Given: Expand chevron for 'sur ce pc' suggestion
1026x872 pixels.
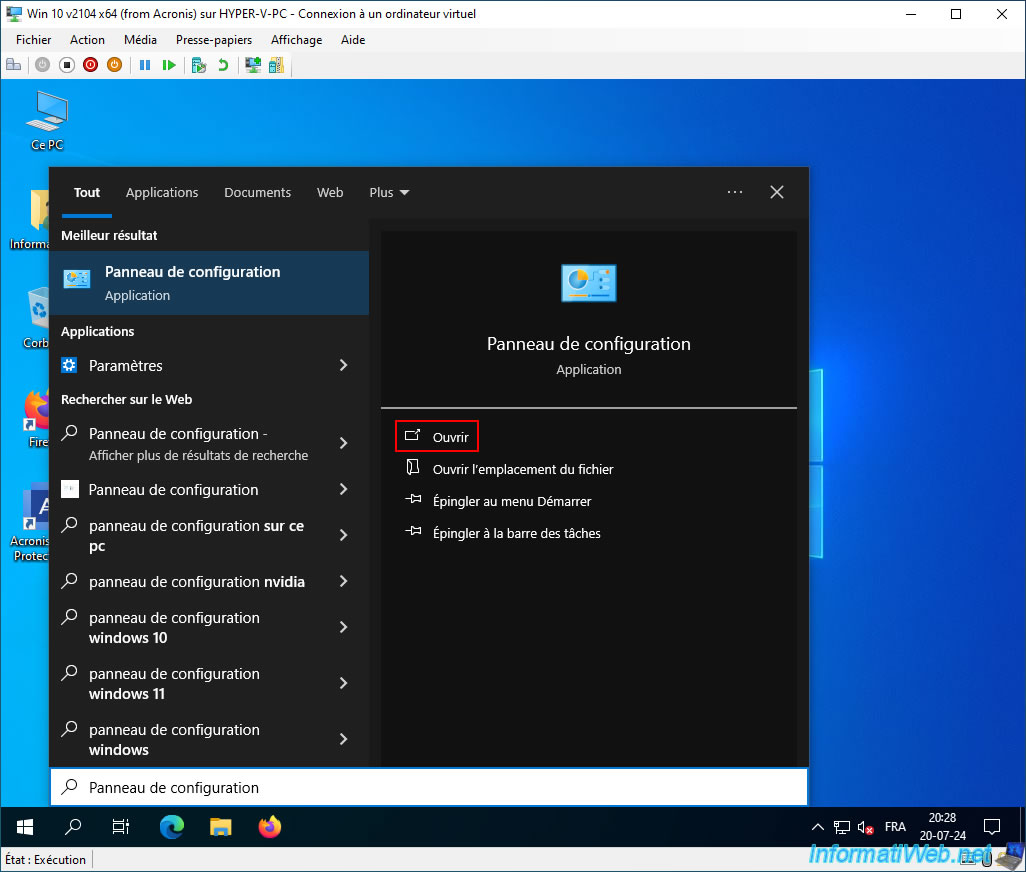Looking at the screenshot, I should [x=344, y=535].
